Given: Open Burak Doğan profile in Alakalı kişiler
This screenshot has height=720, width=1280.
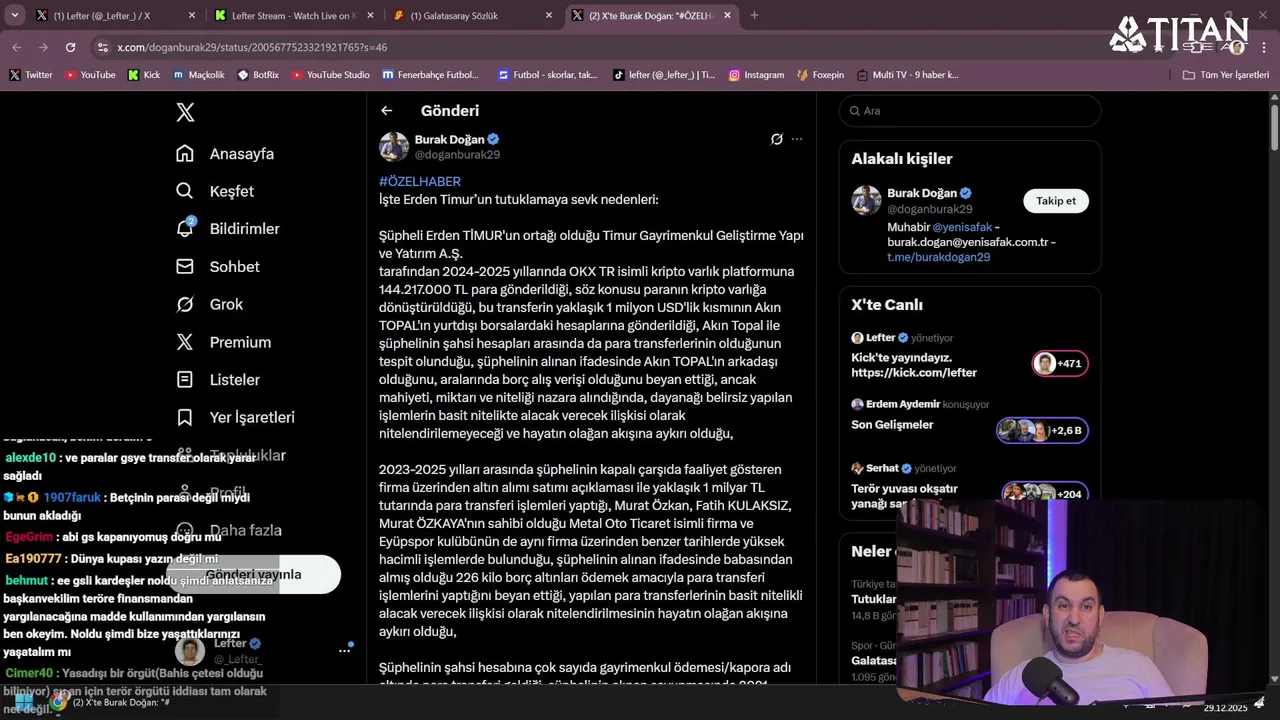Looking at the screenshot, I should 922,193.
